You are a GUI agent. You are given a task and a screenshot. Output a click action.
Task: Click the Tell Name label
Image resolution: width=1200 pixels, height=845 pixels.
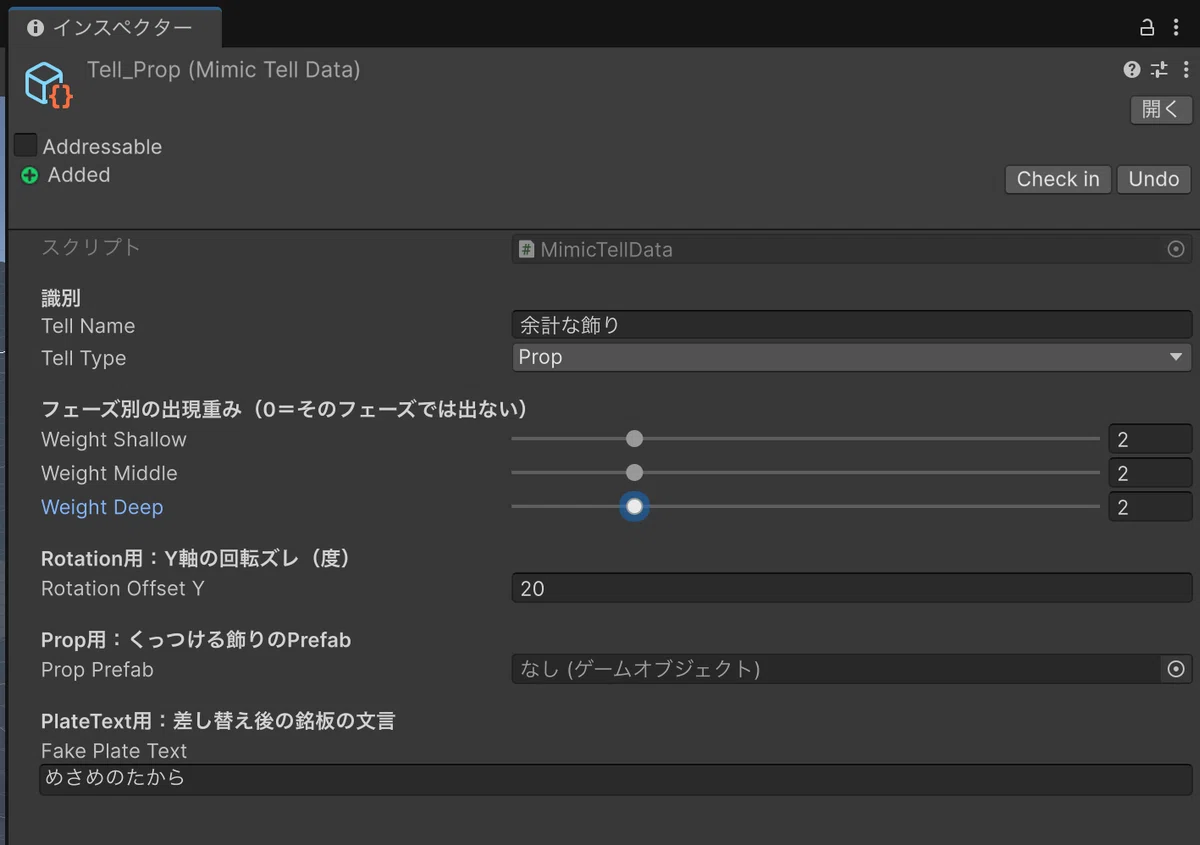88,326
